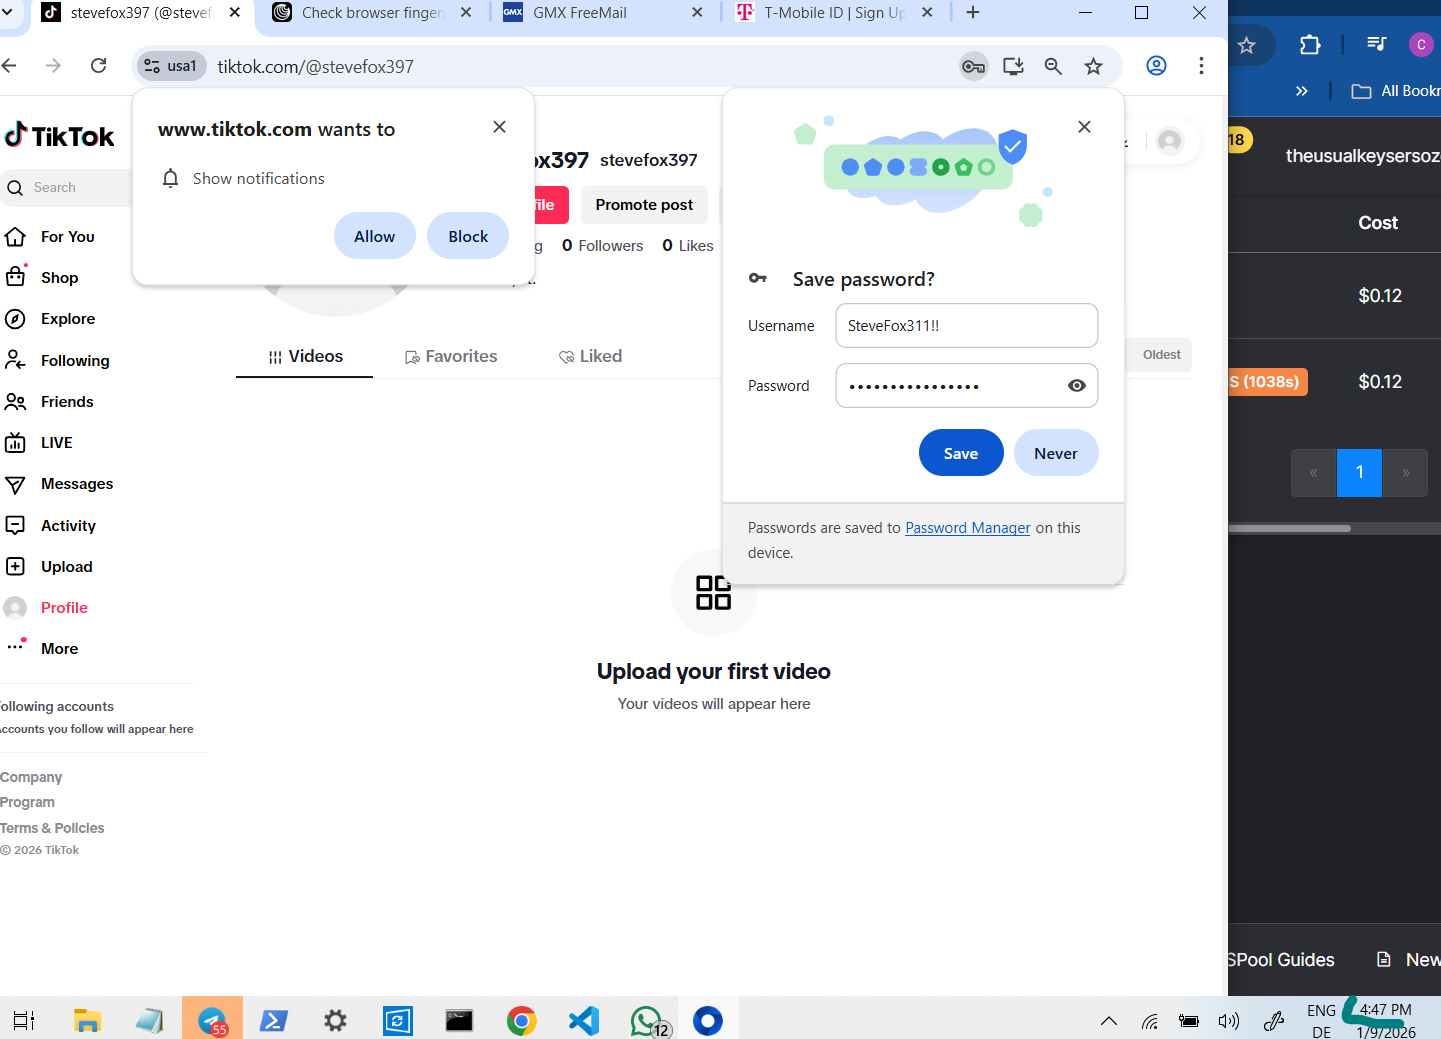Open the TikTok Shop sidebar icon
Image resolution: width=1441 pixels, height=1039 pixels.
pos(16,276)
